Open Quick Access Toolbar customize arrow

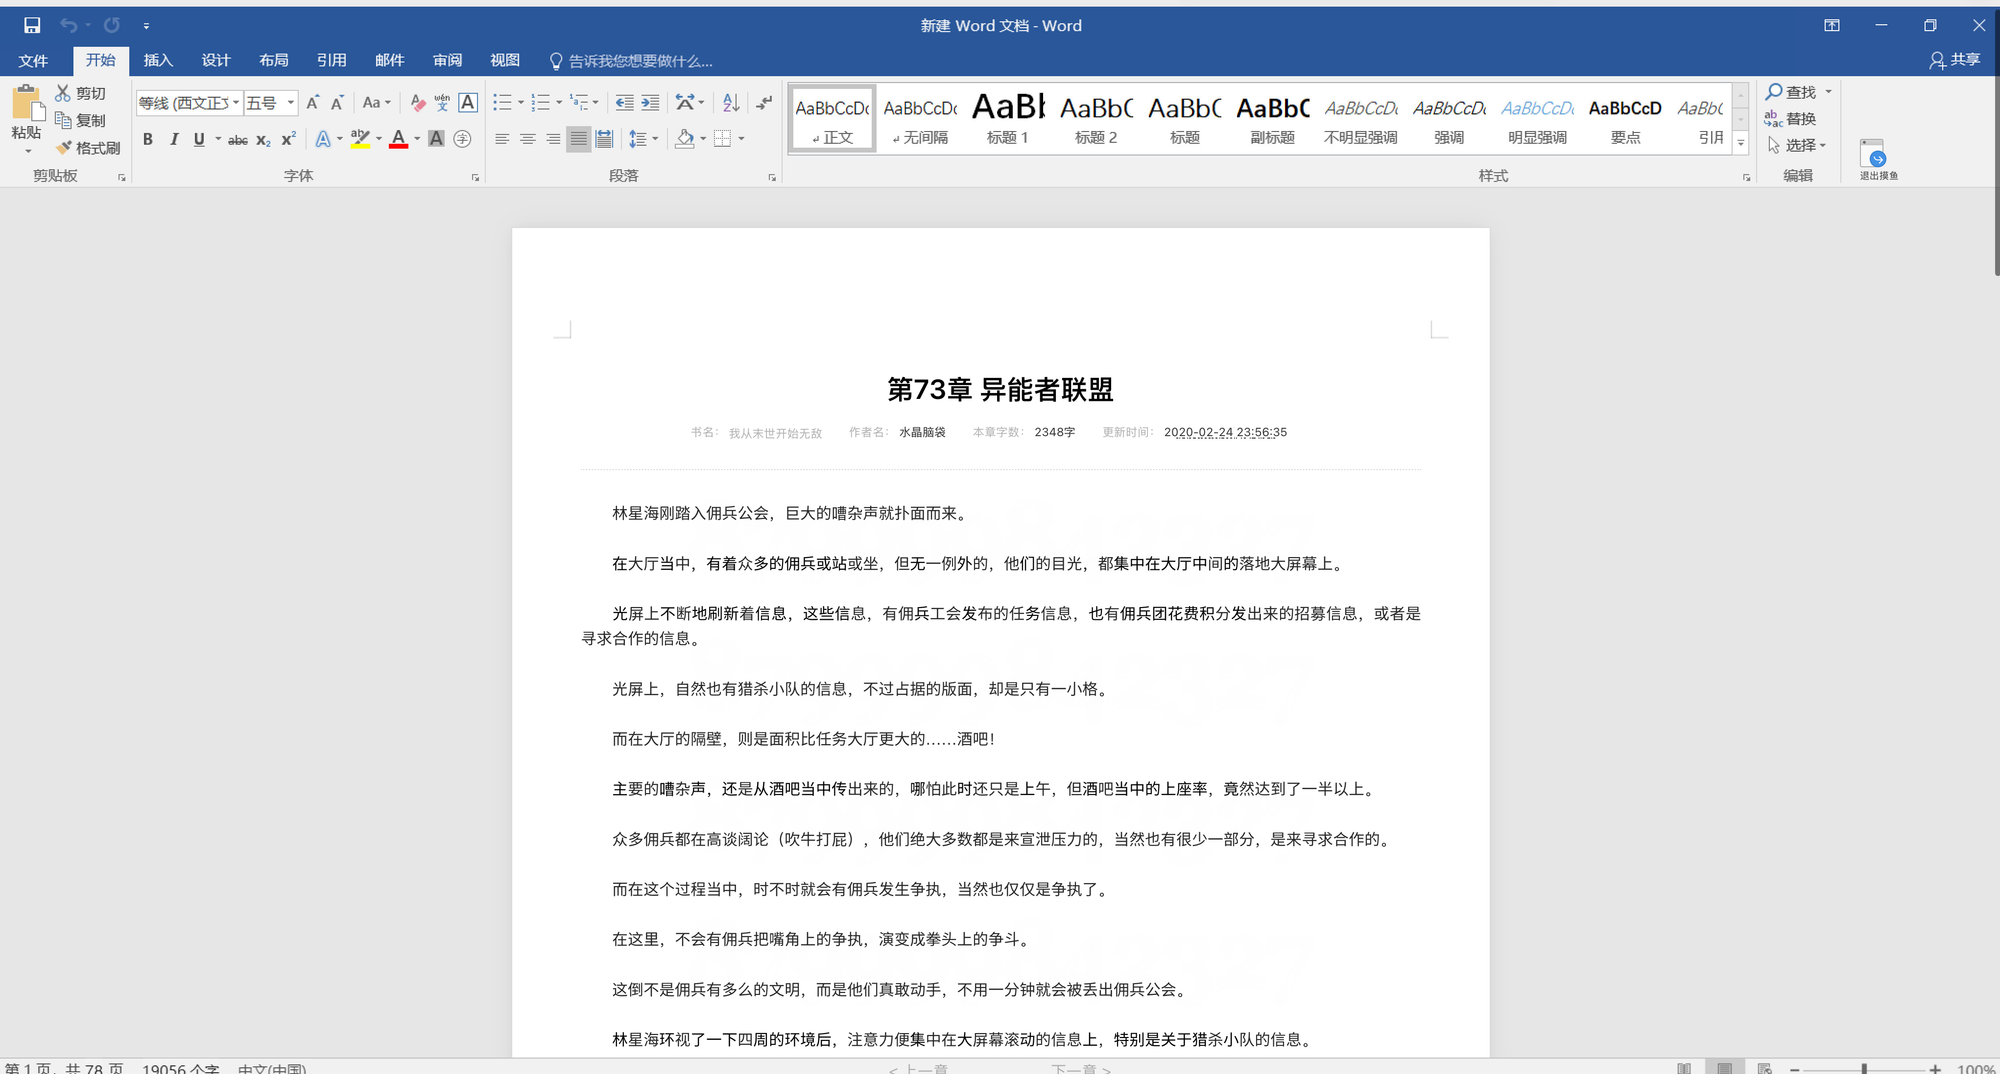coord(146,26)
